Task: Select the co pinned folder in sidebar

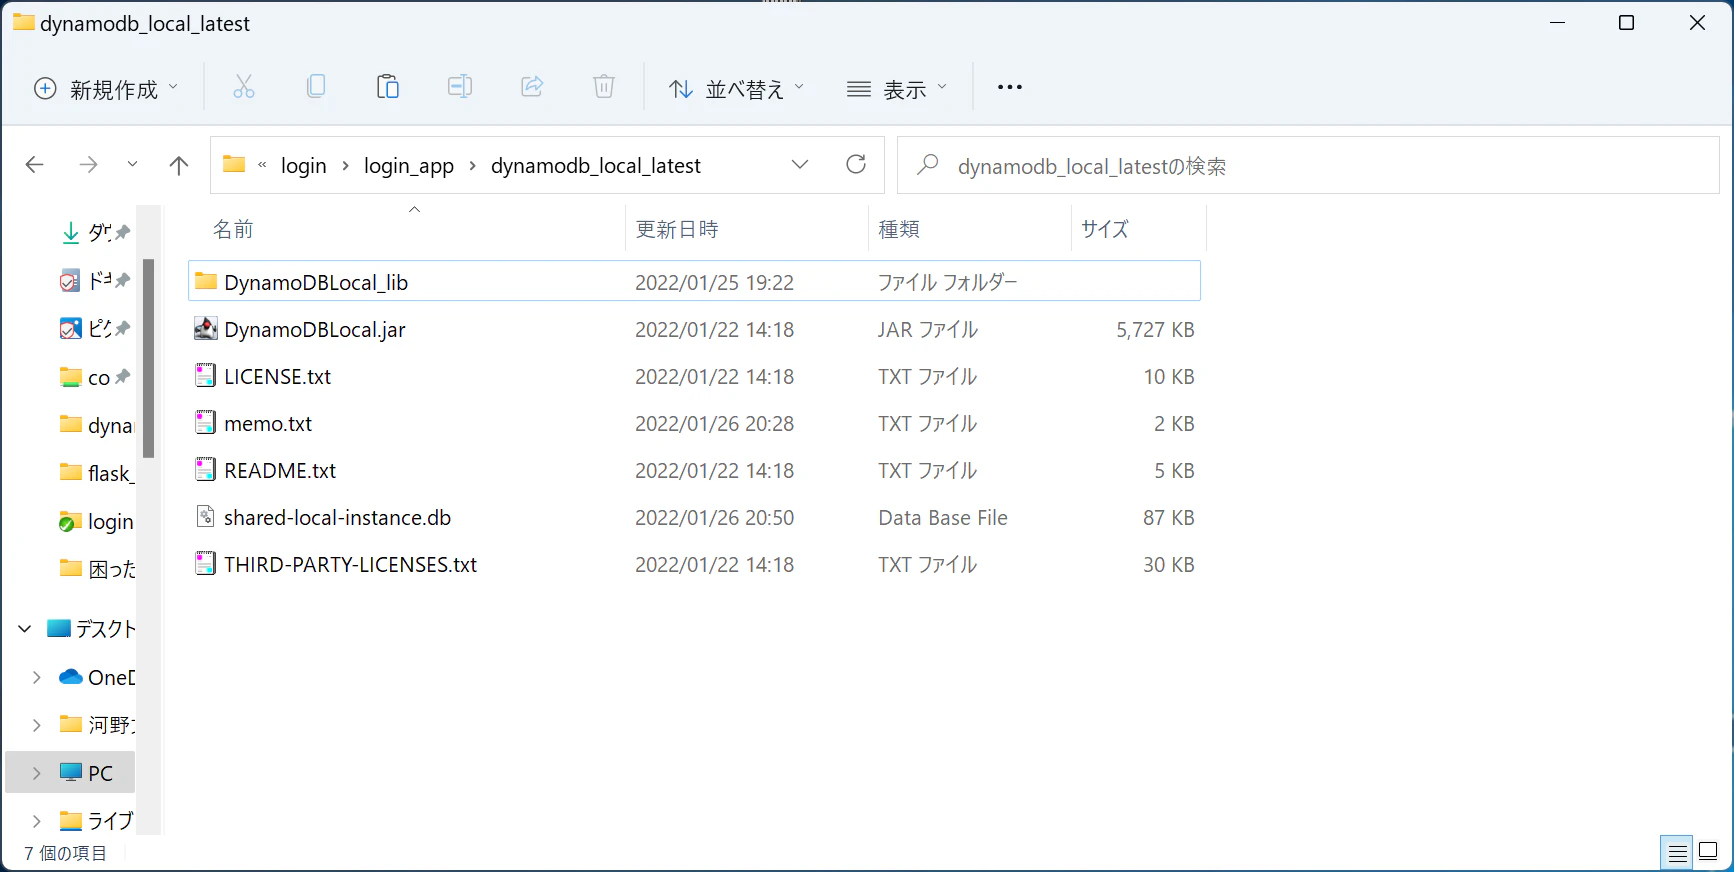Action: coord(96,377)
